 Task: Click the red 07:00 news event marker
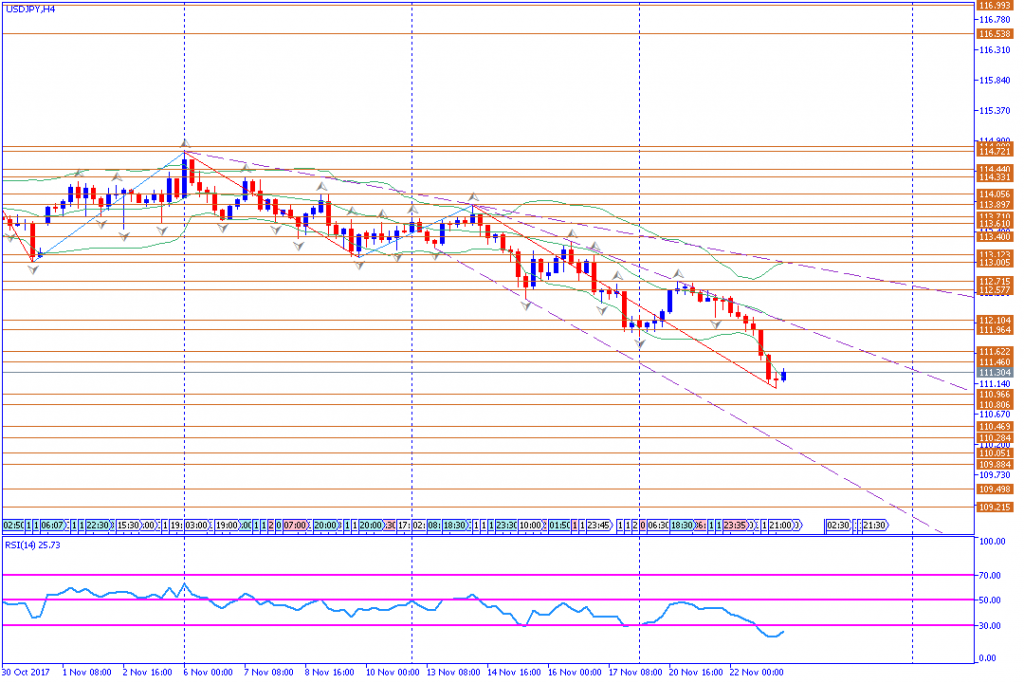[295, 525]
